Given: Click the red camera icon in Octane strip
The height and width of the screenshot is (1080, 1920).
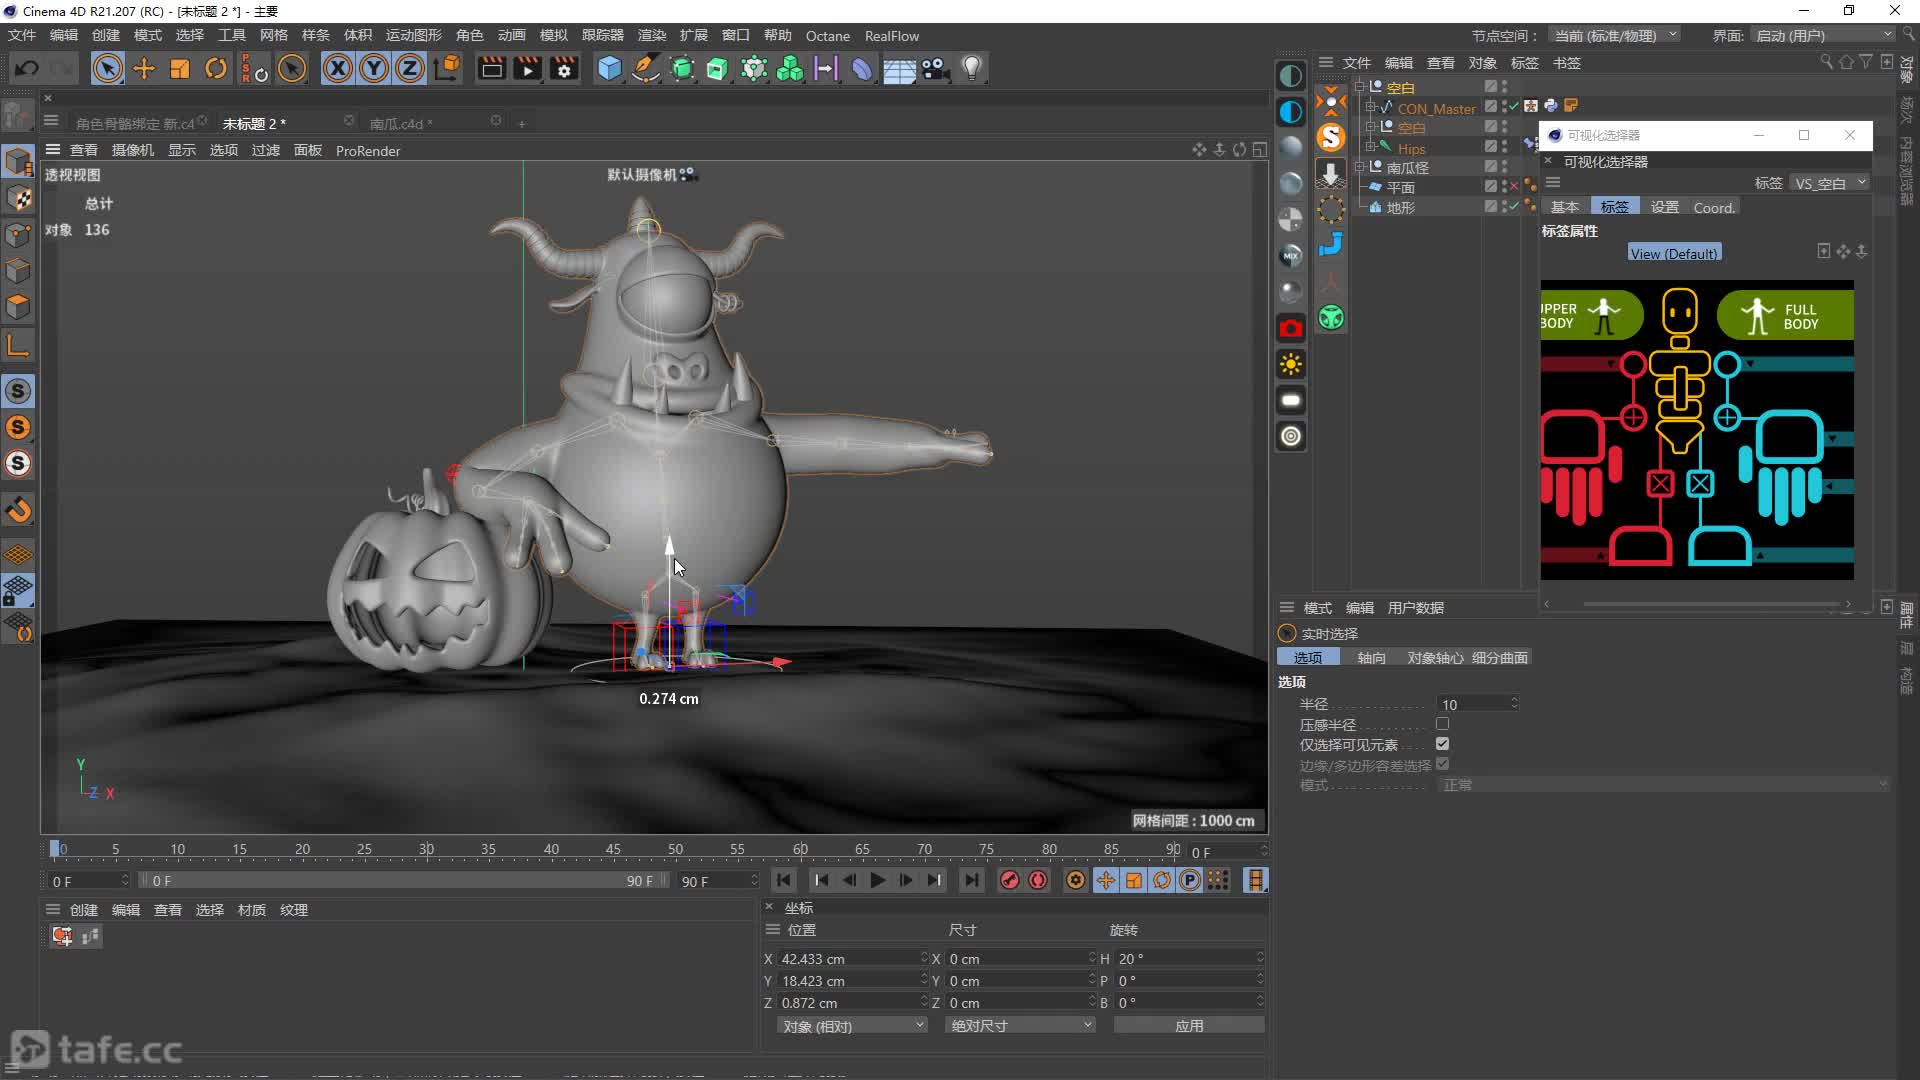Looking at the screenshot, I should tap(1291, 328).
